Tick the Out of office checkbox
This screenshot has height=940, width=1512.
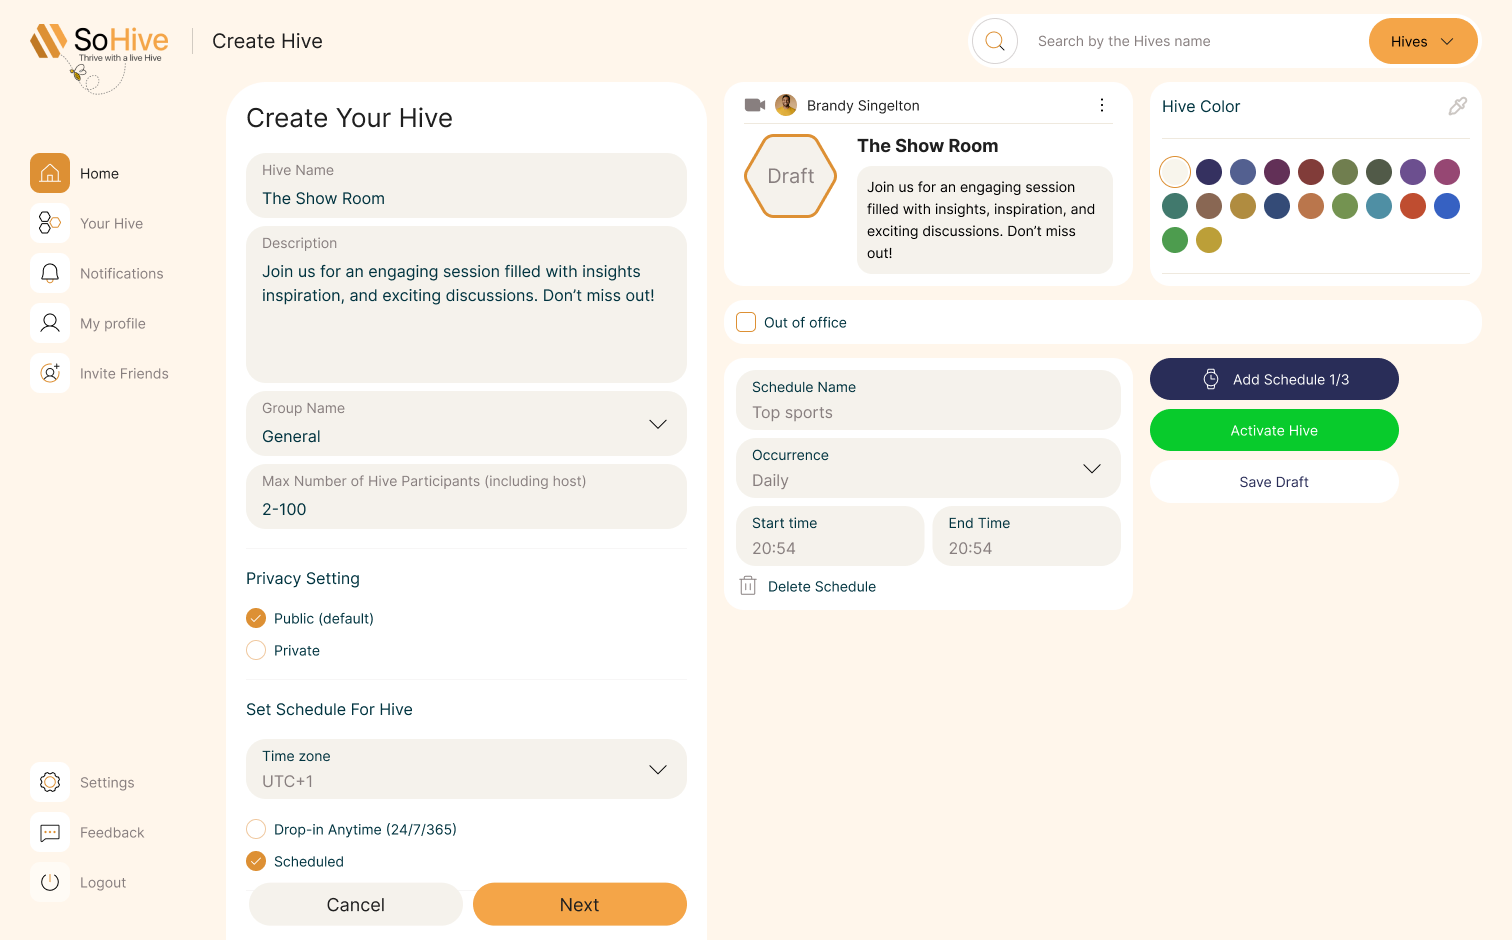click(x=746, y=322)
